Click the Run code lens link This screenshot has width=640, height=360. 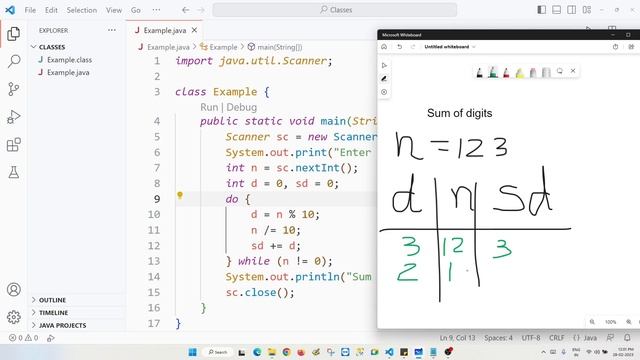pos(209,107)
